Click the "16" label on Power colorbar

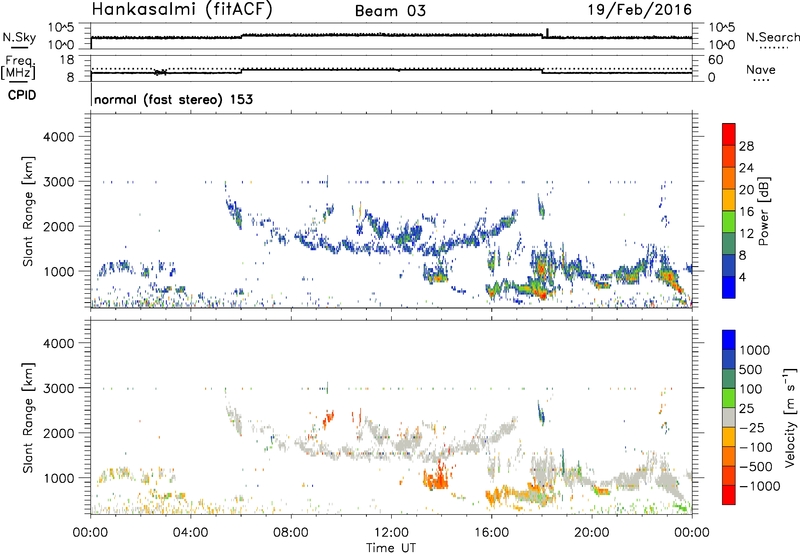(746, 212)
